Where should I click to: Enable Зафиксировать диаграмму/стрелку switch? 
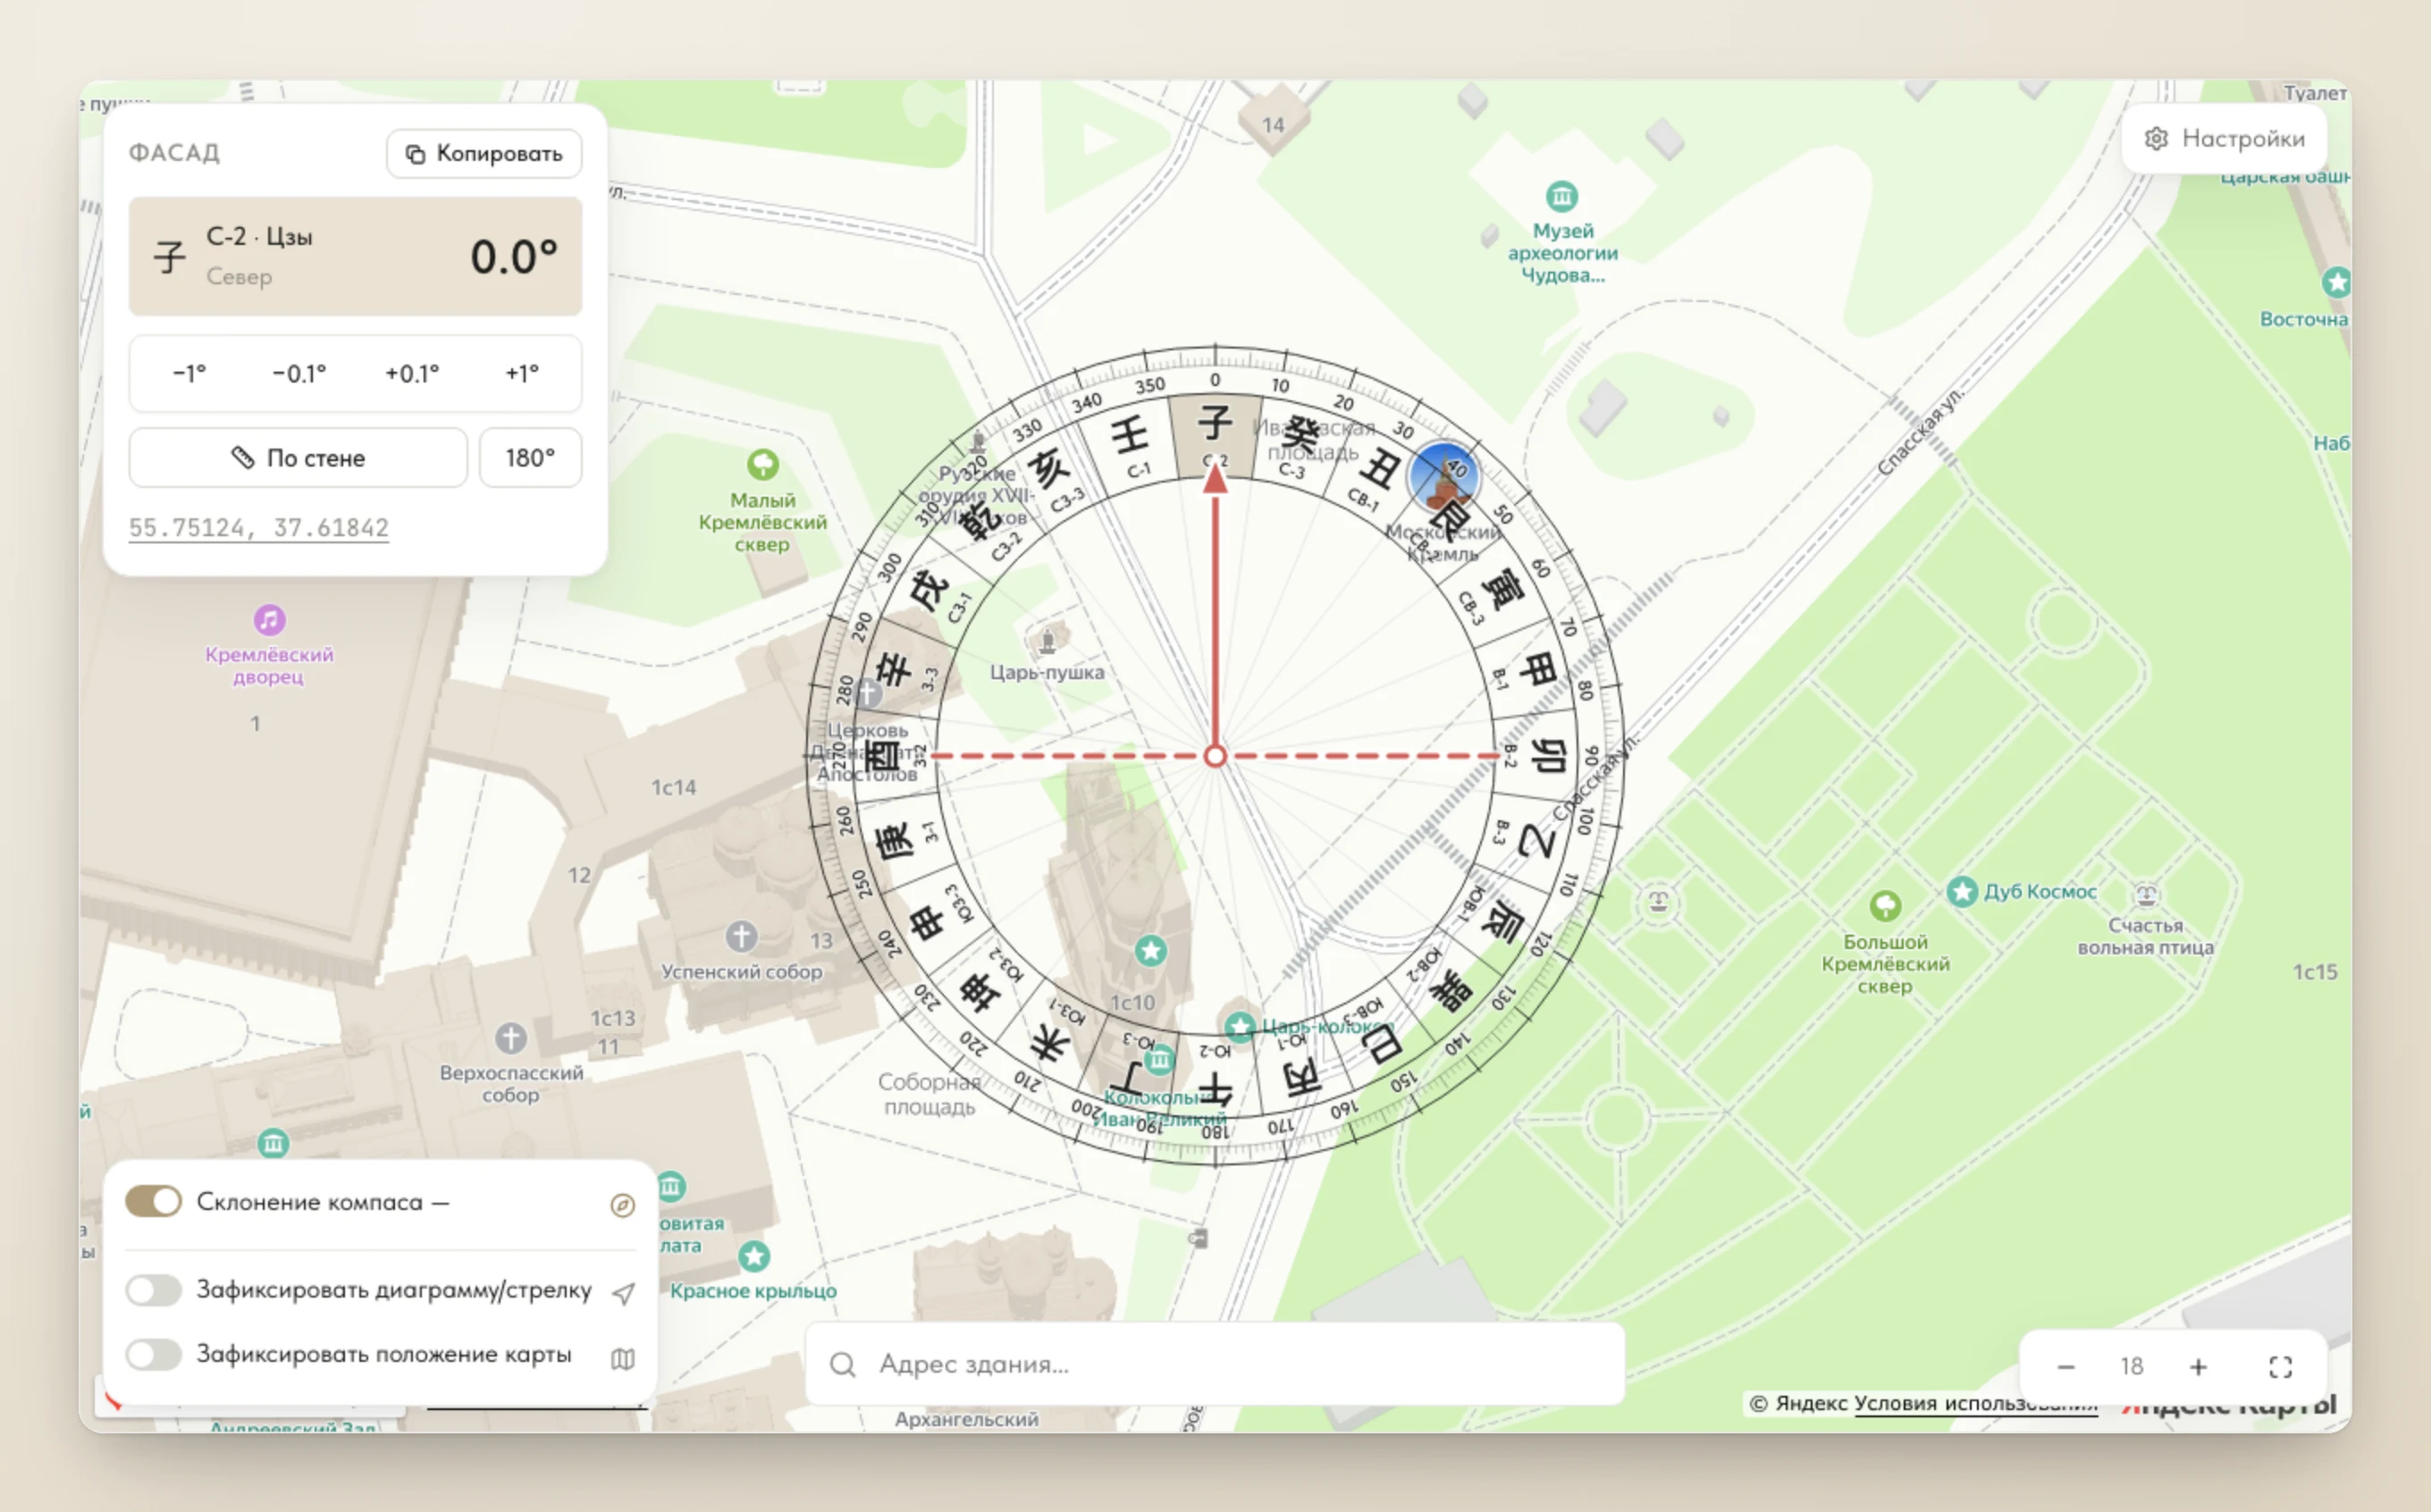pos(153,1290)
